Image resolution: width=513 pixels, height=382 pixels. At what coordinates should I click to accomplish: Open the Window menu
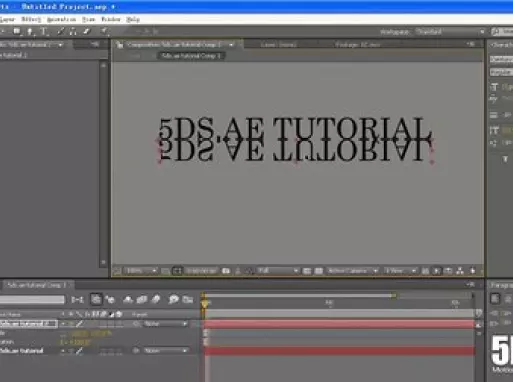click(111, 19)
